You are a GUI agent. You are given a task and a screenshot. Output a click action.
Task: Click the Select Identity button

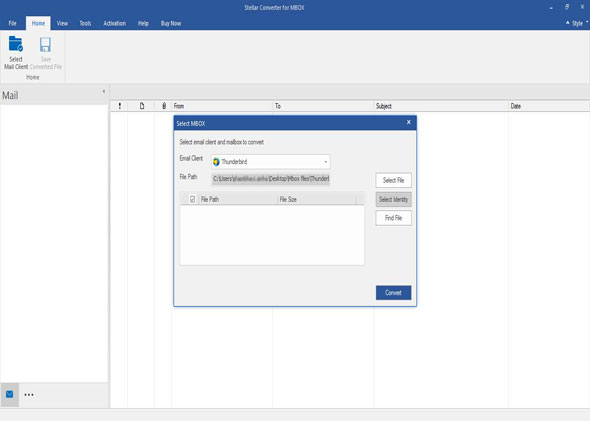click(x=393, y=199)
